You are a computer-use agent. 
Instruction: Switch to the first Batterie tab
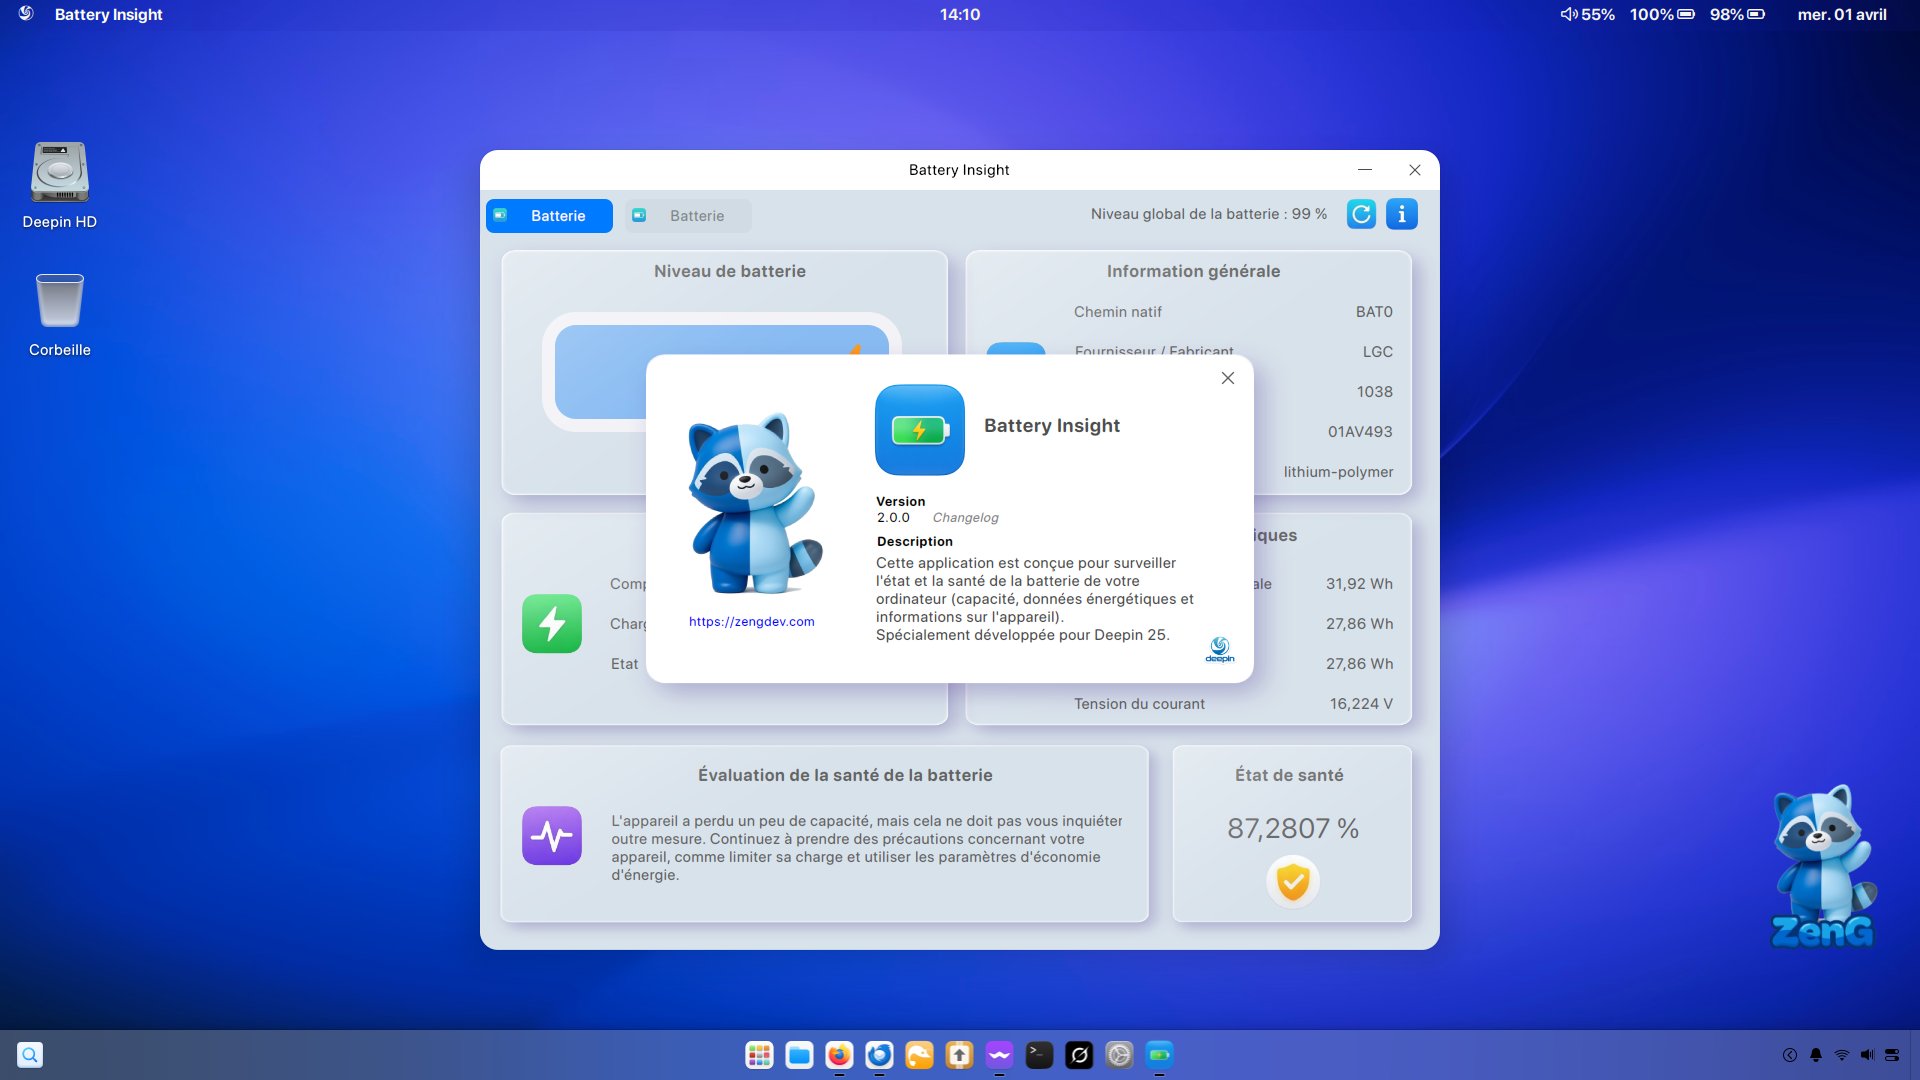coord(549,216)
